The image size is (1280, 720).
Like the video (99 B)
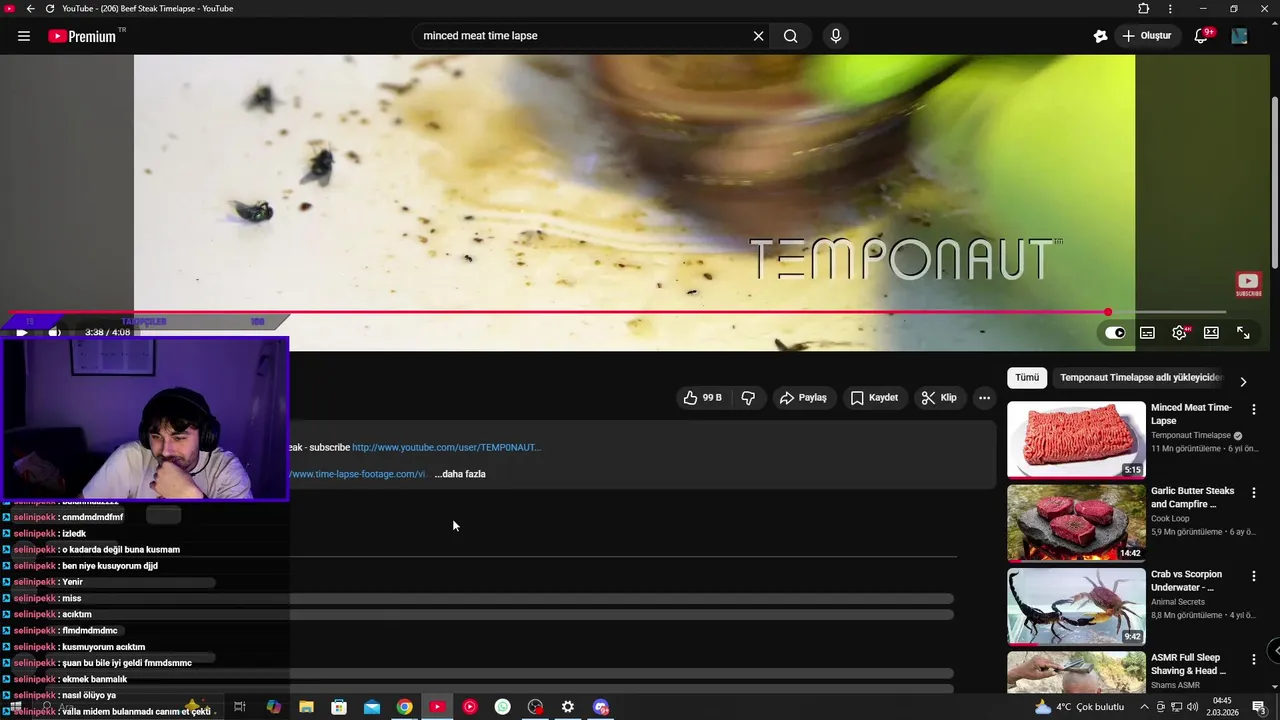point(703,398)
